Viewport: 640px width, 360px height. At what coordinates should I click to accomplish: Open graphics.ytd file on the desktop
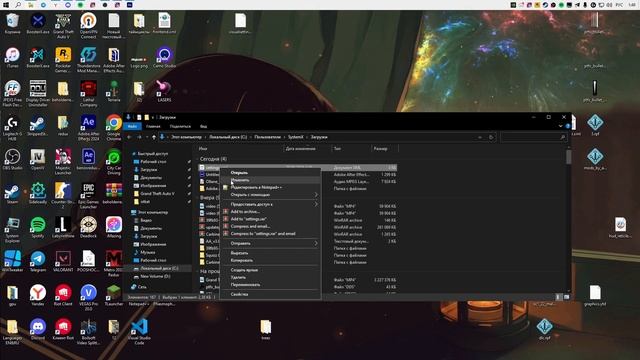[x=595, y=296]
